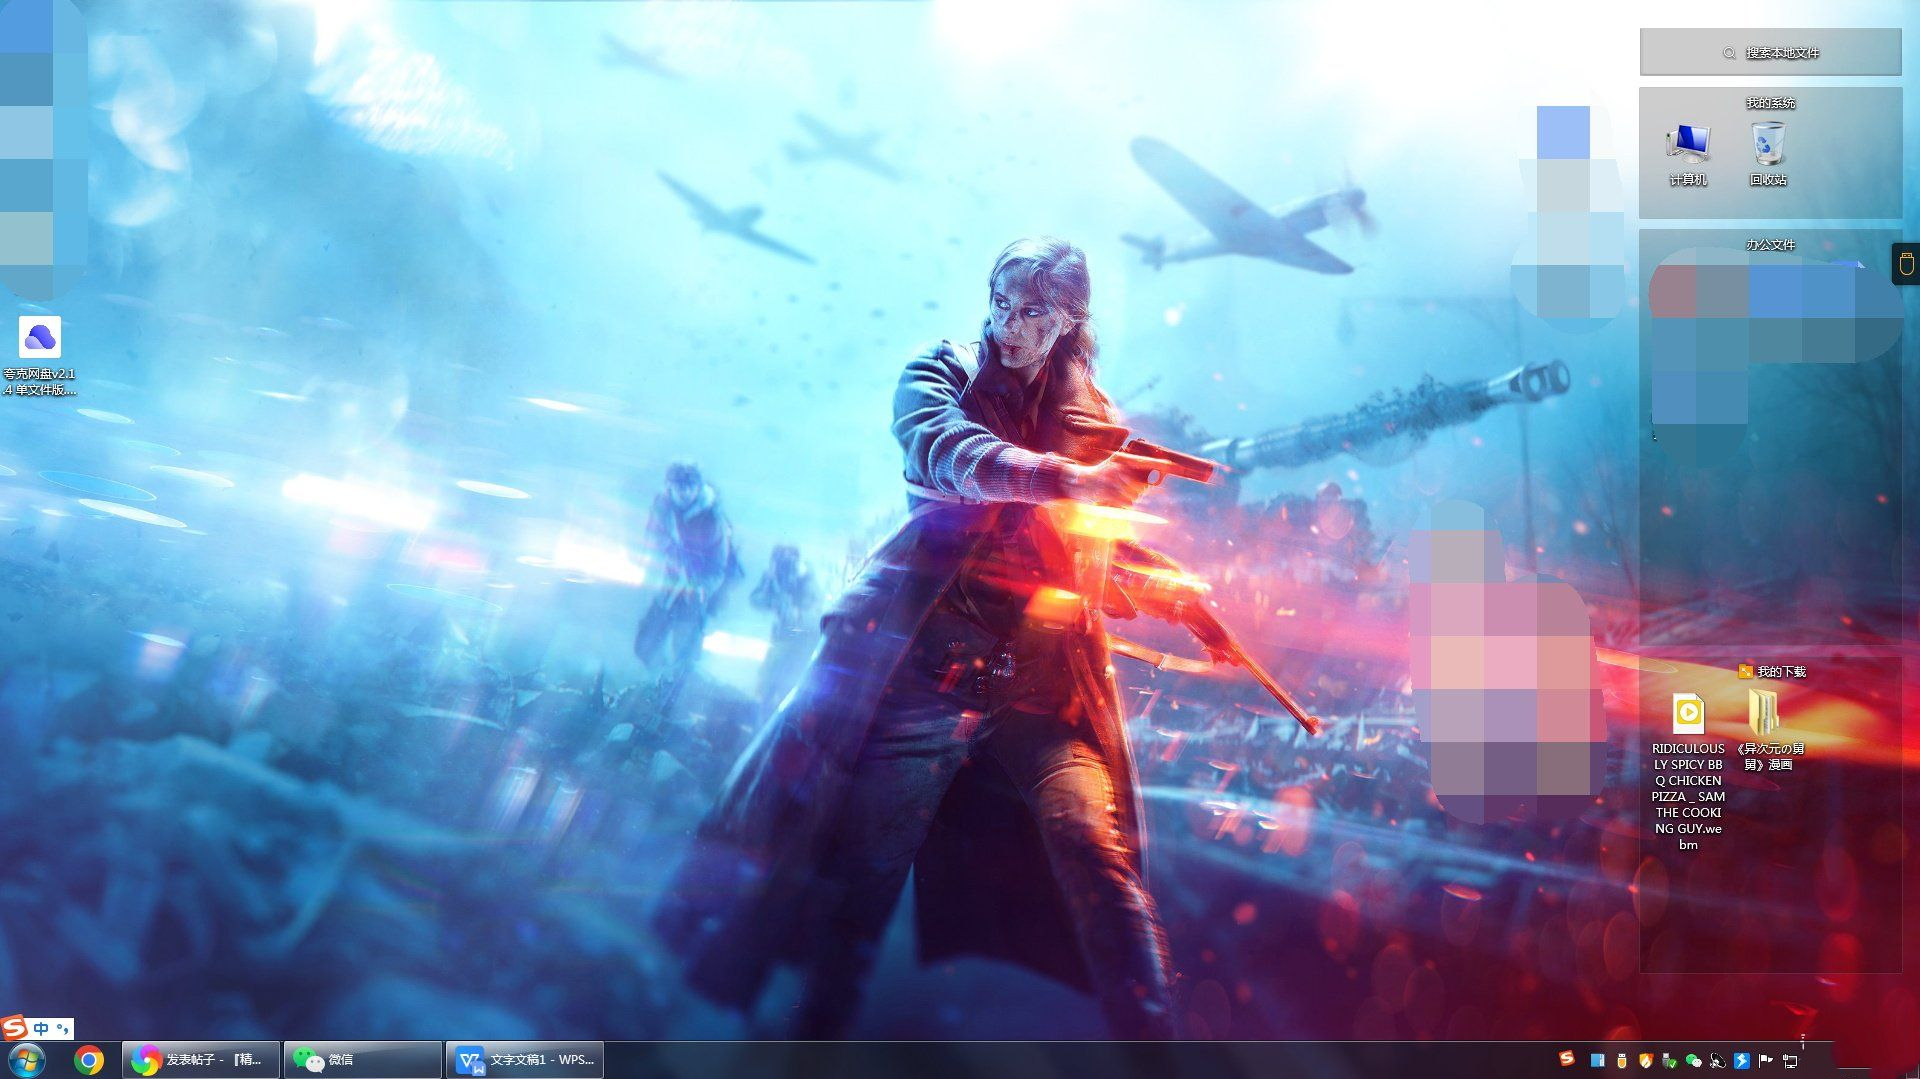Select the 夸克网盘 desktop shortcut
The width and height of the screenshot is (1920, 1079).
pos(39,357)
